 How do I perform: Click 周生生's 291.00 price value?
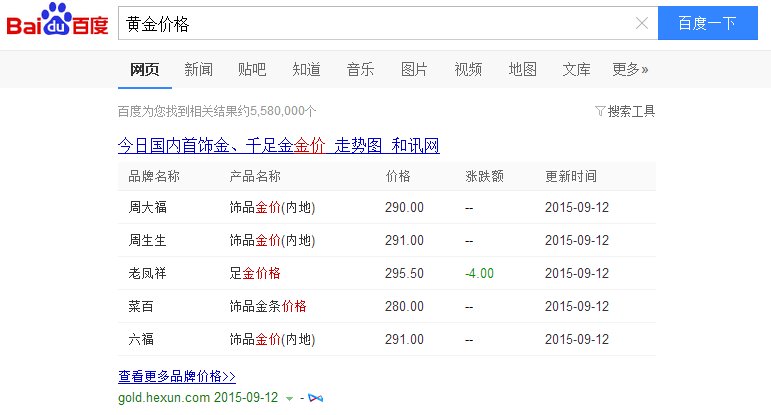click(404, 240)
